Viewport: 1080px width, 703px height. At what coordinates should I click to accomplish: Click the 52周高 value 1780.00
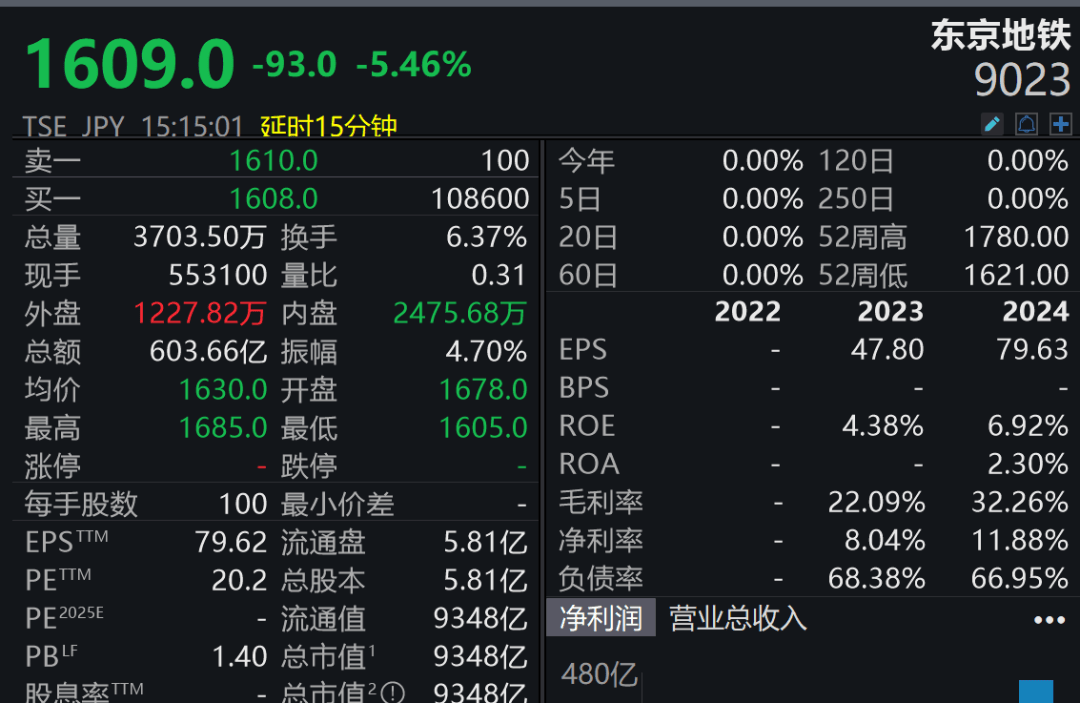(1016, 236)
